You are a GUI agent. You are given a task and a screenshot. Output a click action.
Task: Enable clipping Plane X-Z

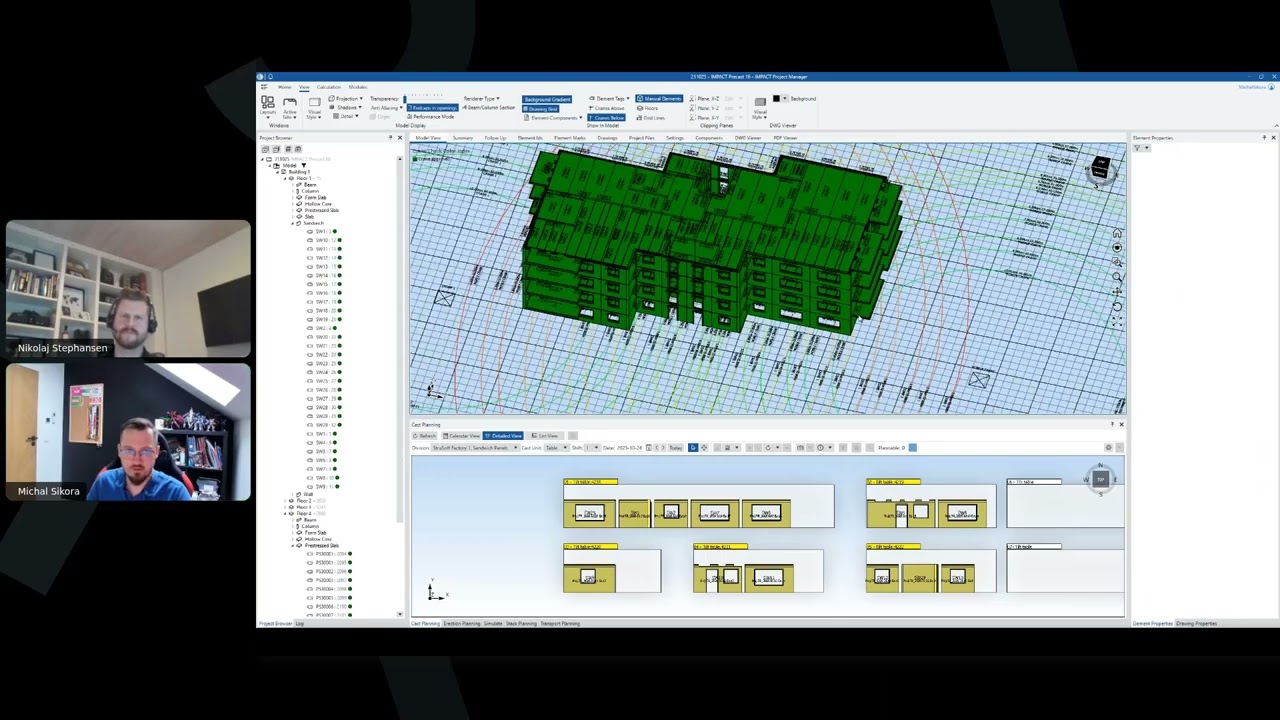point(704,99)
